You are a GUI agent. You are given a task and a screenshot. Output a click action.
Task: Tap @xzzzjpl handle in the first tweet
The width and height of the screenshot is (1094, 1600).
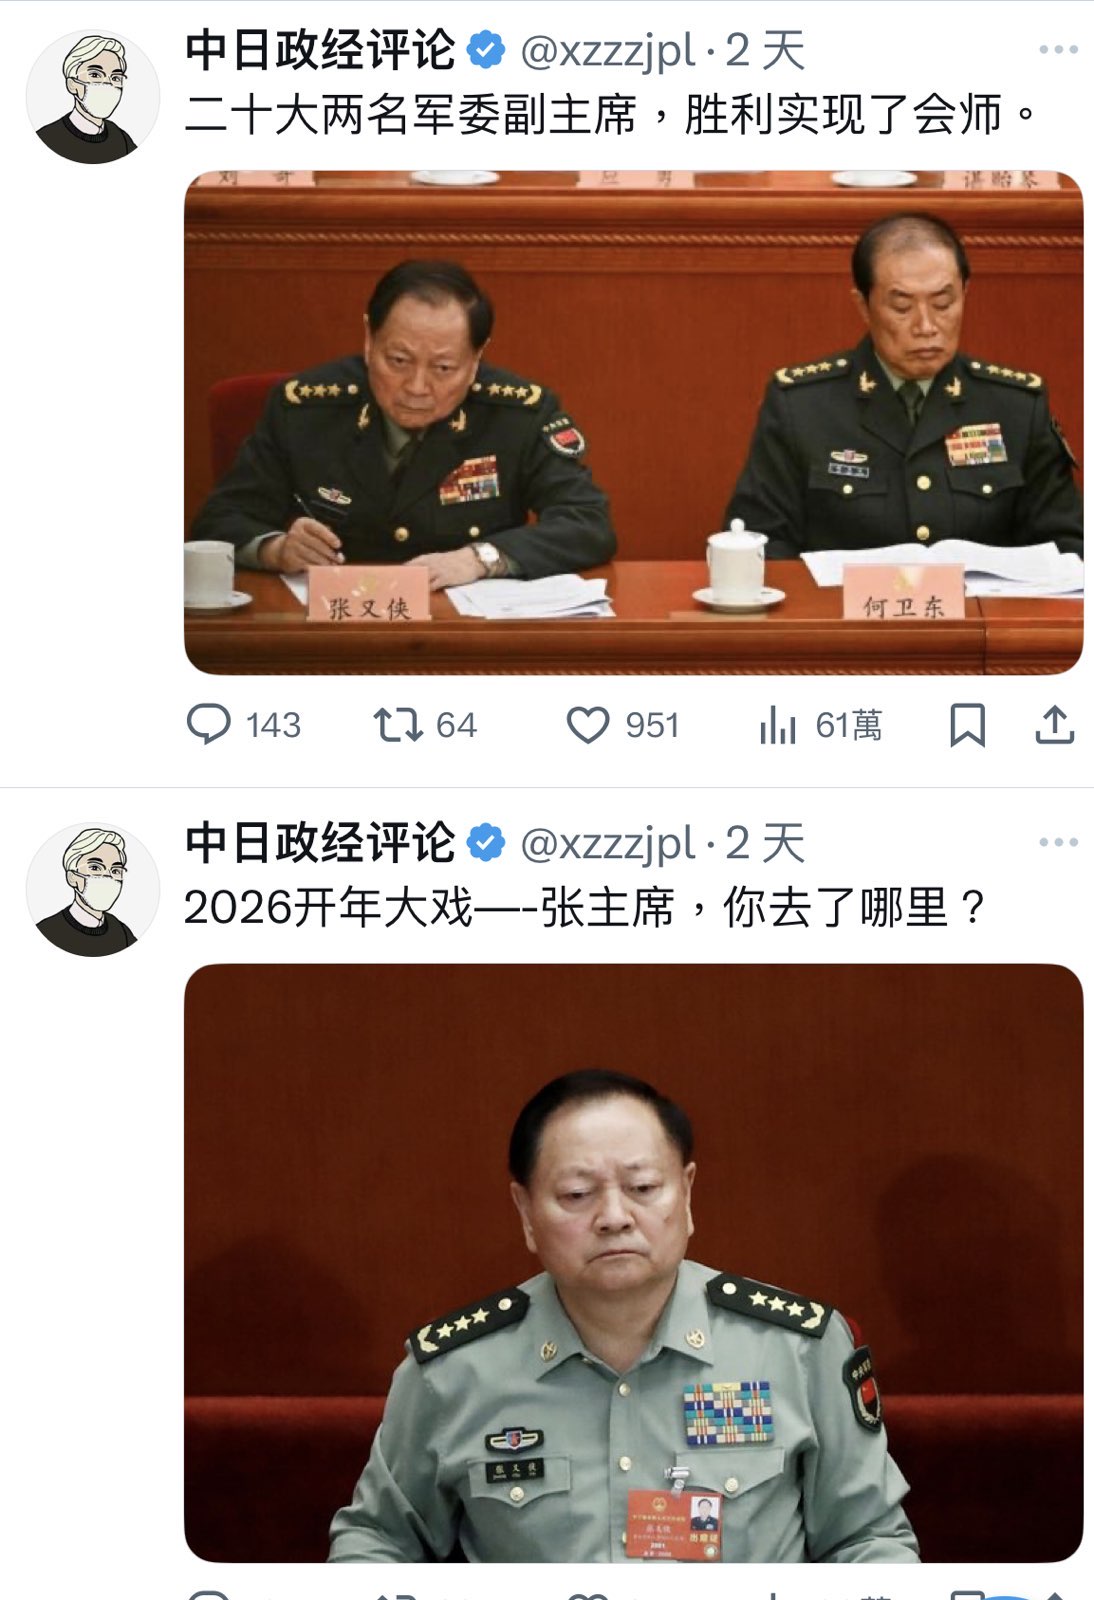click(x=608, y=51)
